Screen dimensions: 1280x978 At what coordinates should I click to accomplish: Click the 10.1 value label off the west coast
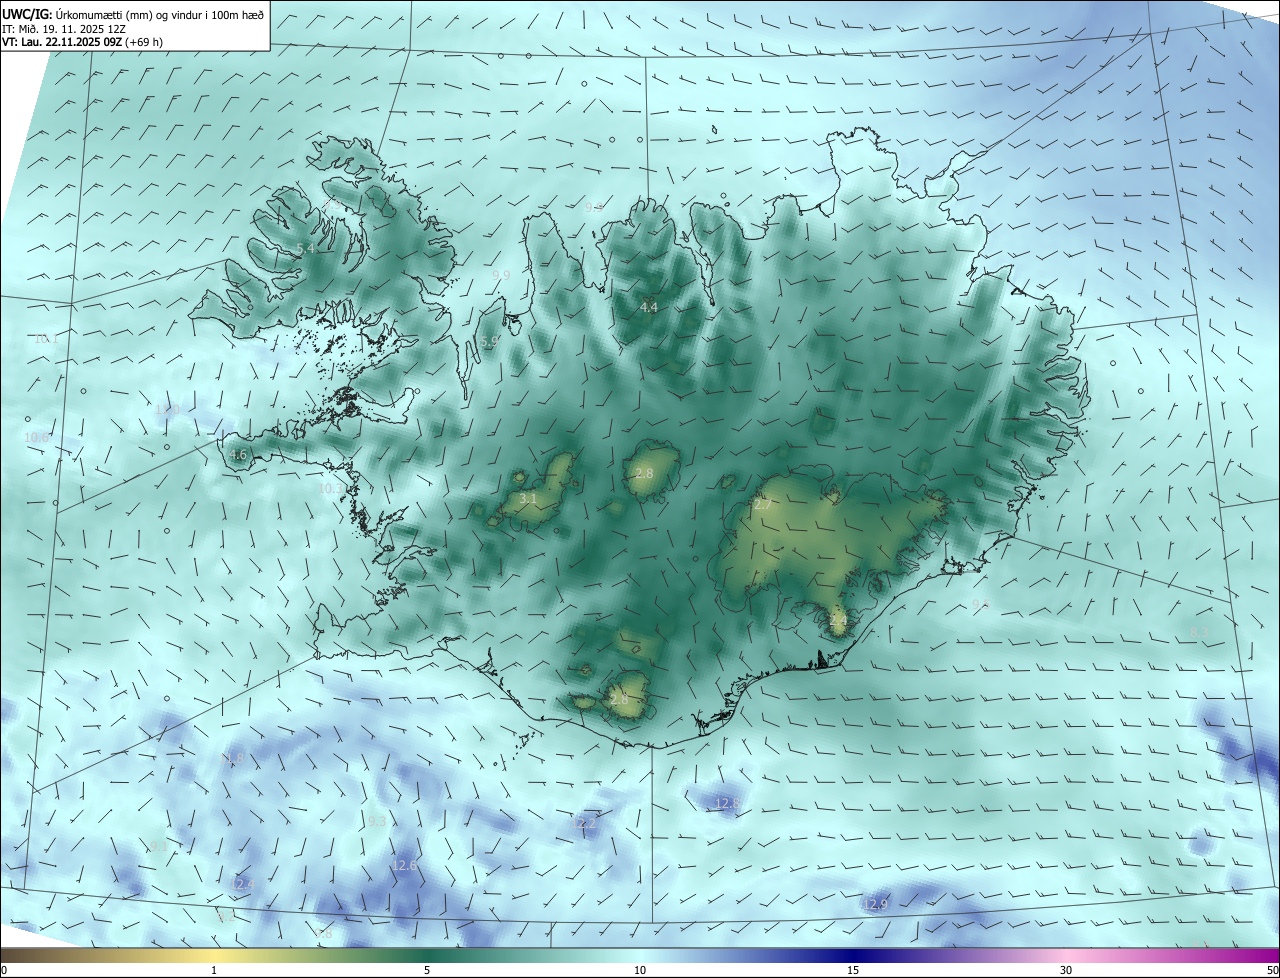(46, 338)
